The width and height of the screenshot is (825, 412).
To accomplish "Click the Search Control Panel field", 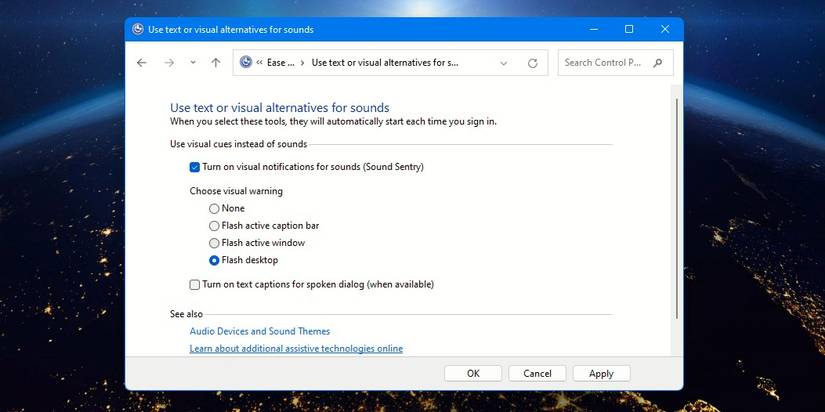I will 603,63.
